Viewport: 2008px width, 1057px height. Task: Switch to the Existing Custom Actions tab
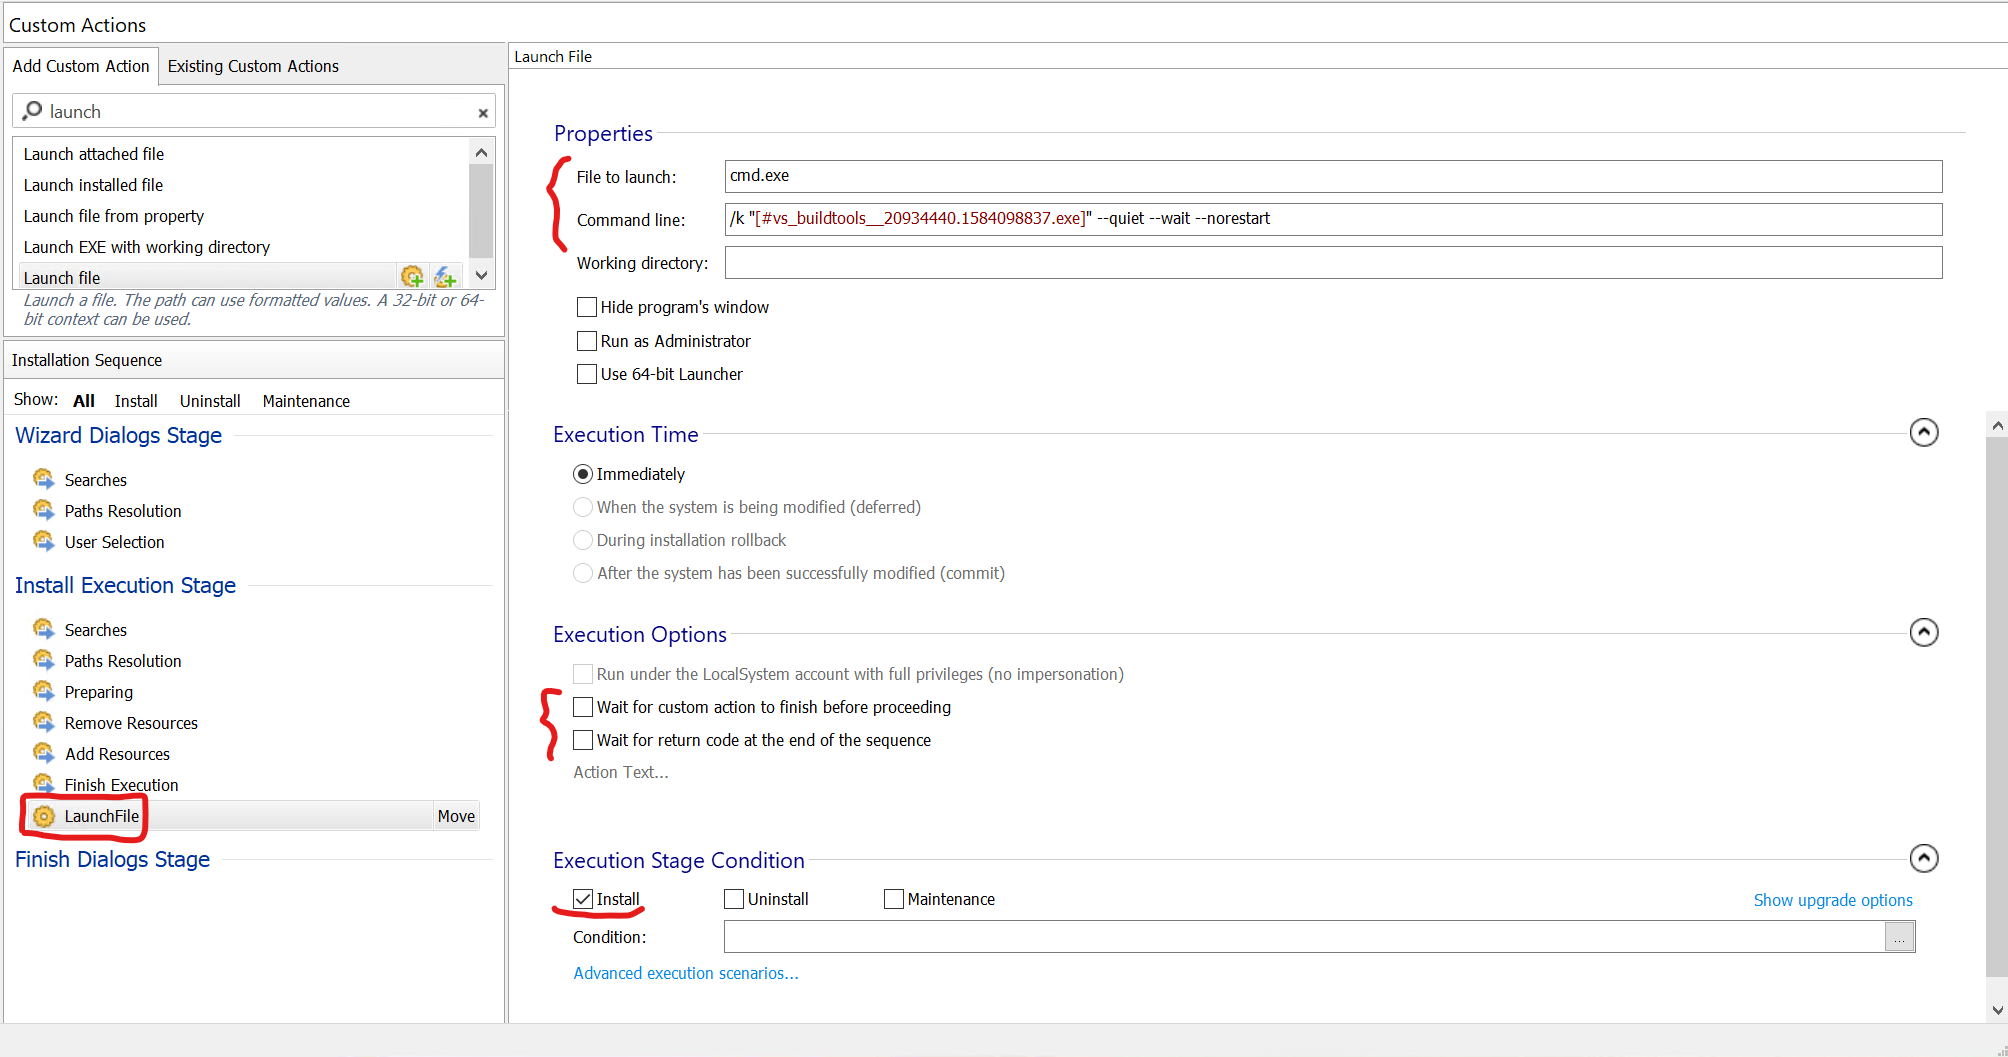coord(253,66)
